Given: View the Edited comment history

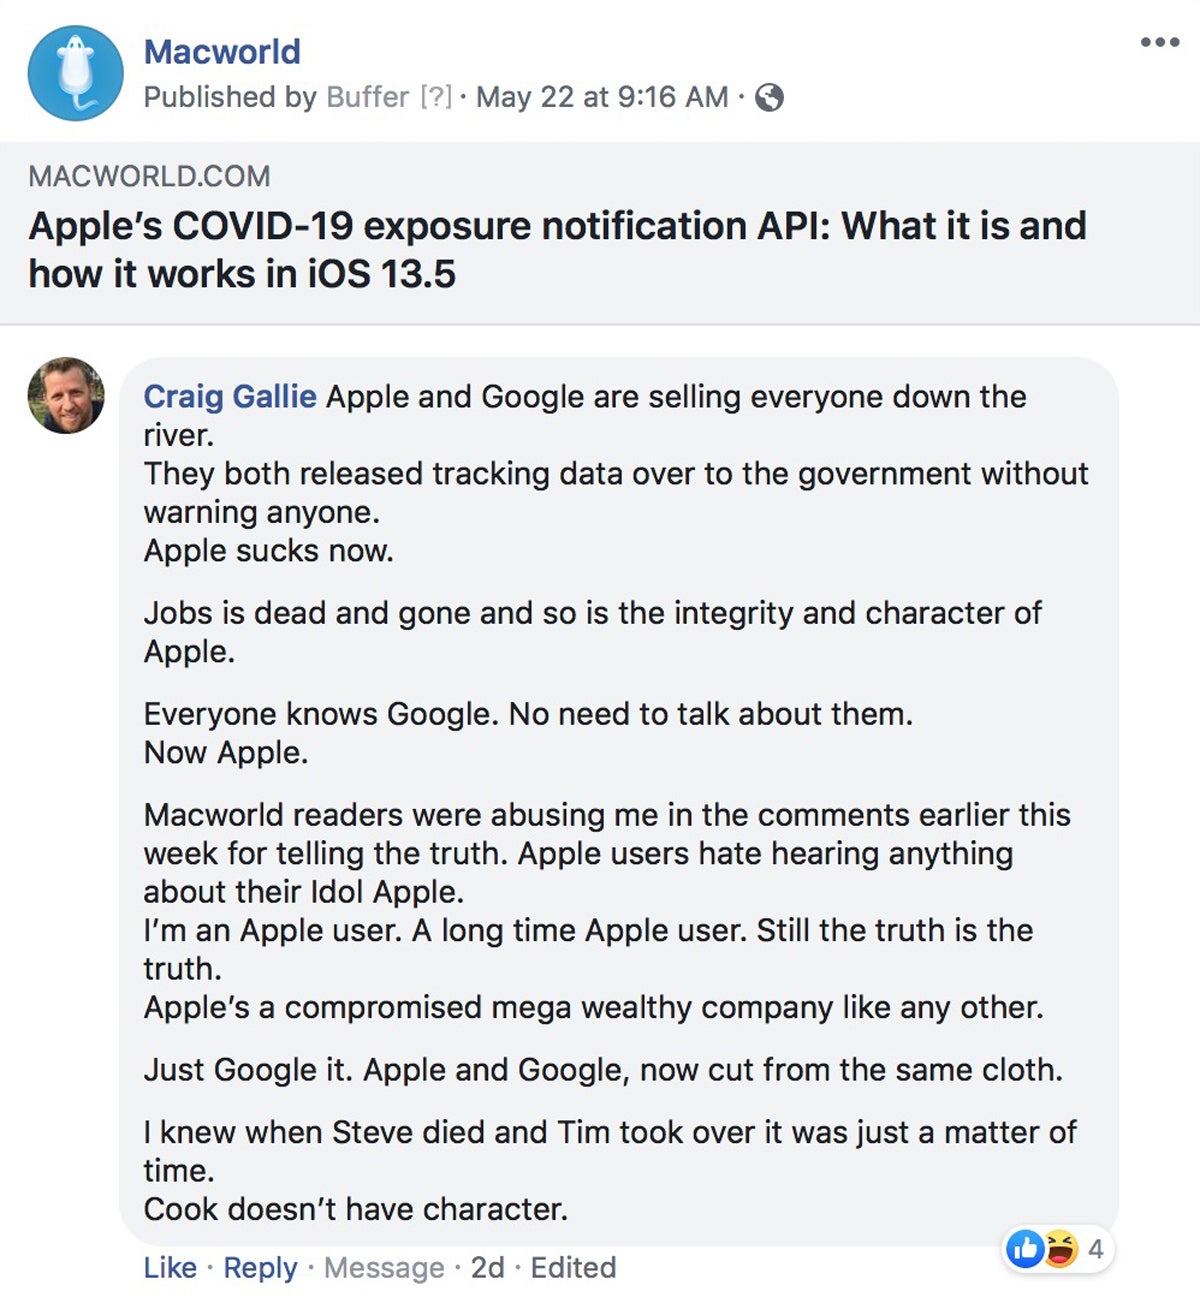Looking at the screenshot, I should 573,1267.
